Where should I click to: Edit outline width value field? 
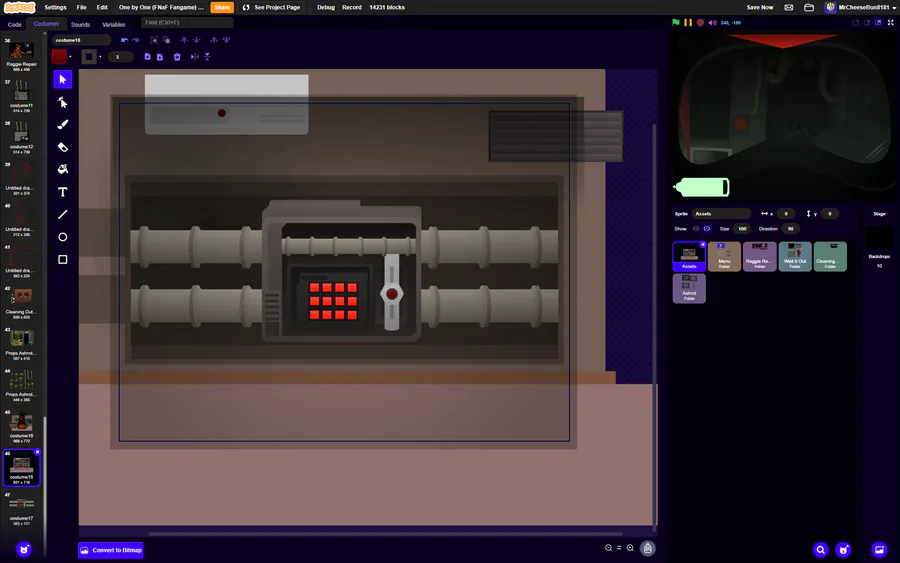[121, 57]
